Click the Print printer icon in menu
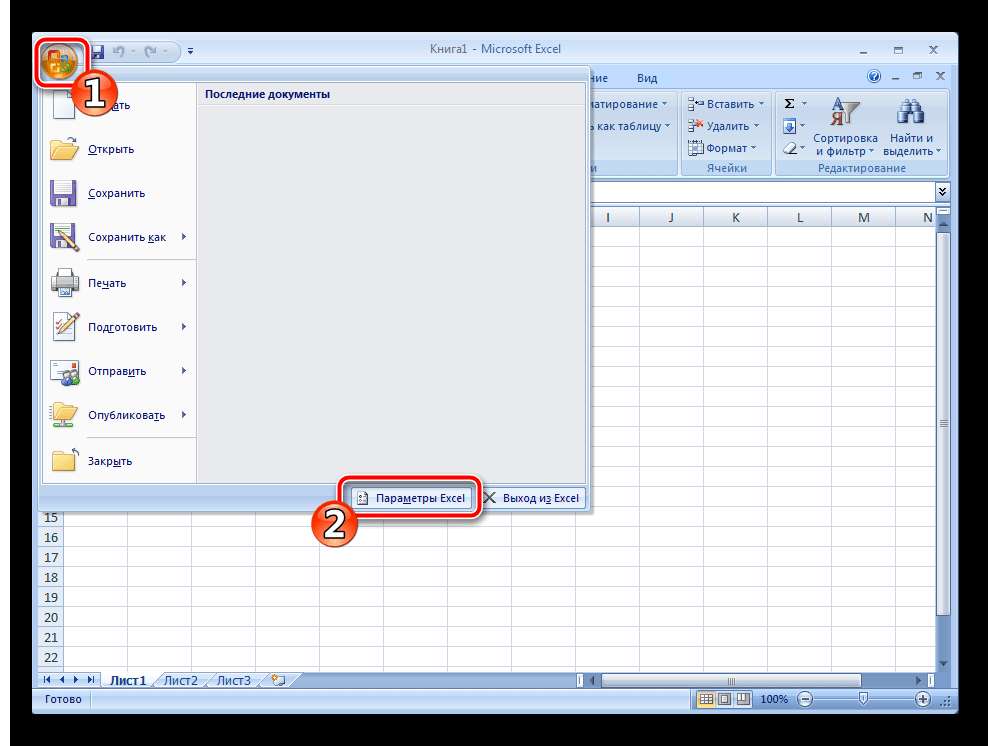Viewport: 991px width, 746px height. tap(64, 283)
